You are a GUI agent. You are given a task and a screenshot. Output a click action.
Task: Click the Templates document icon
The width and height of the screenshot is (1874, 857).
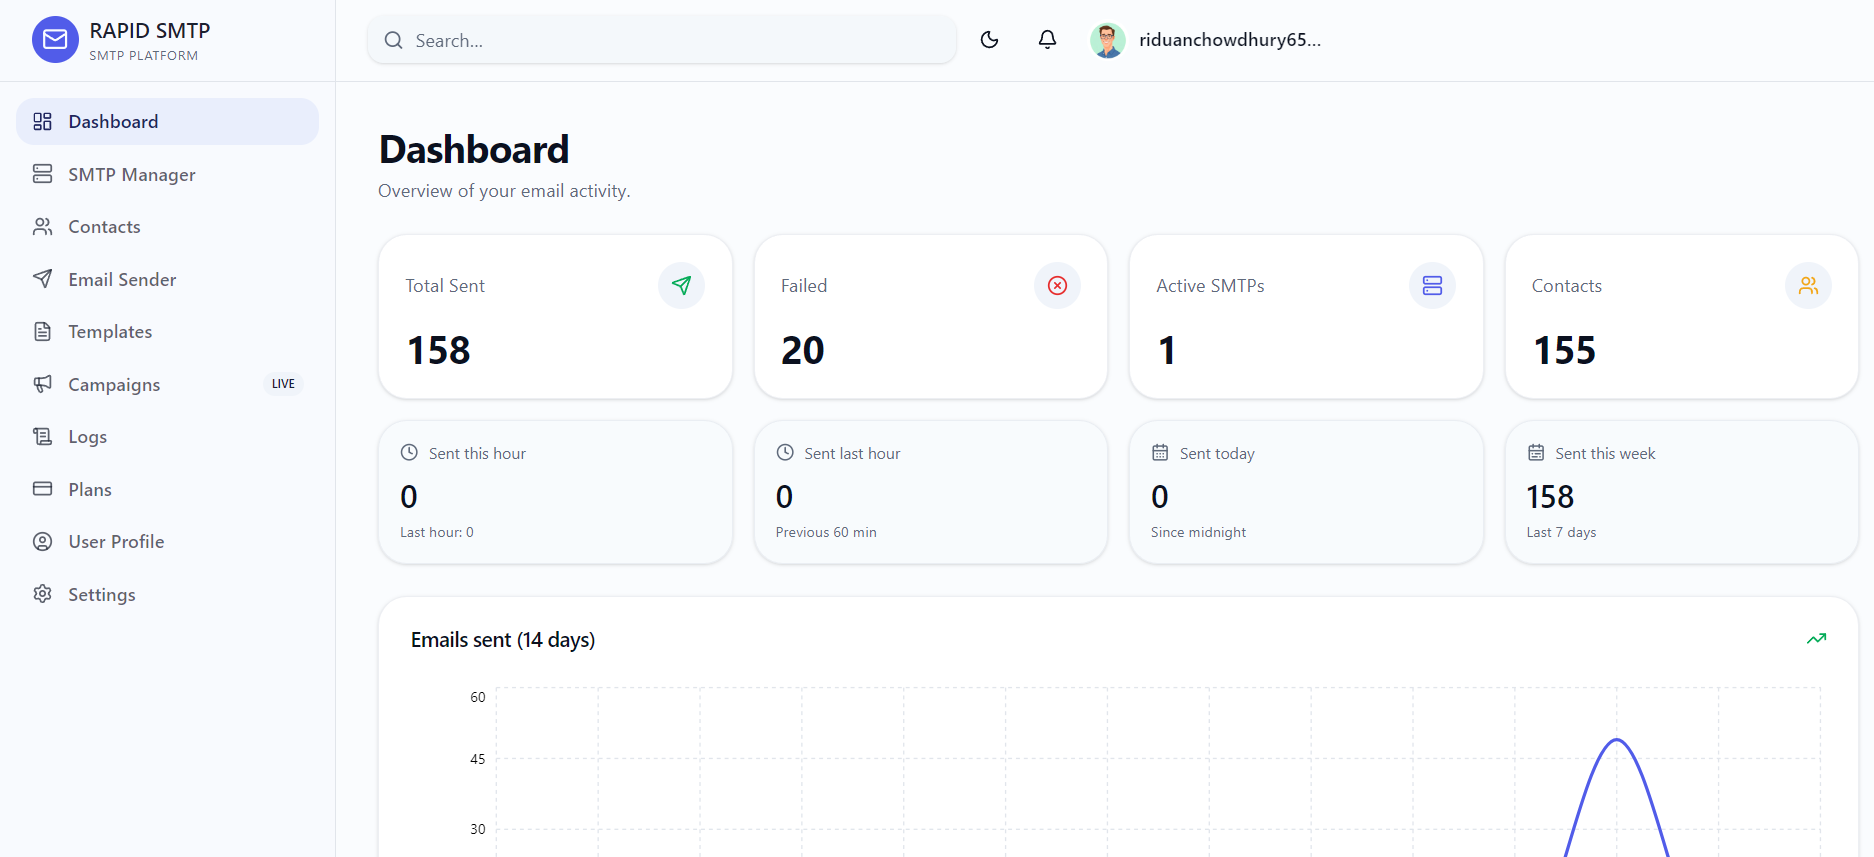pos(42,332)
